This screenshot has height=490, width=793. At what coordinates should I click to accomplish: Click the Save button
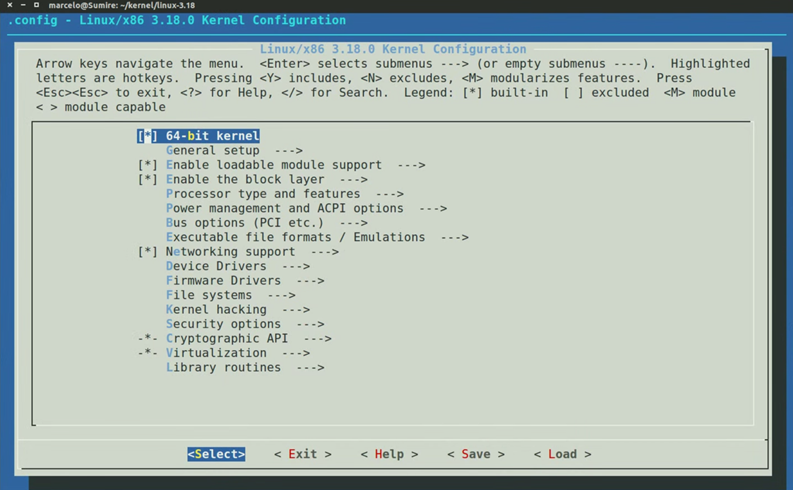point(475,454)
